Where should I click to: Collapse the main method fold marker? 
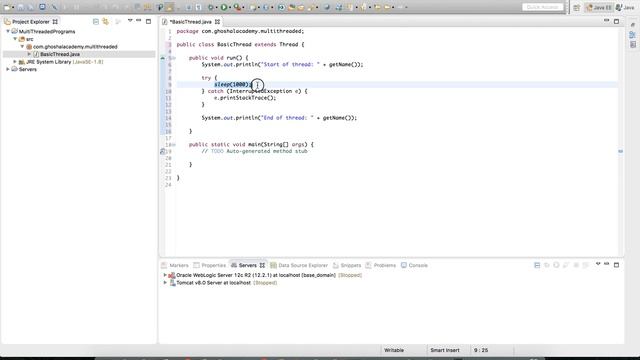click(173, 144)
